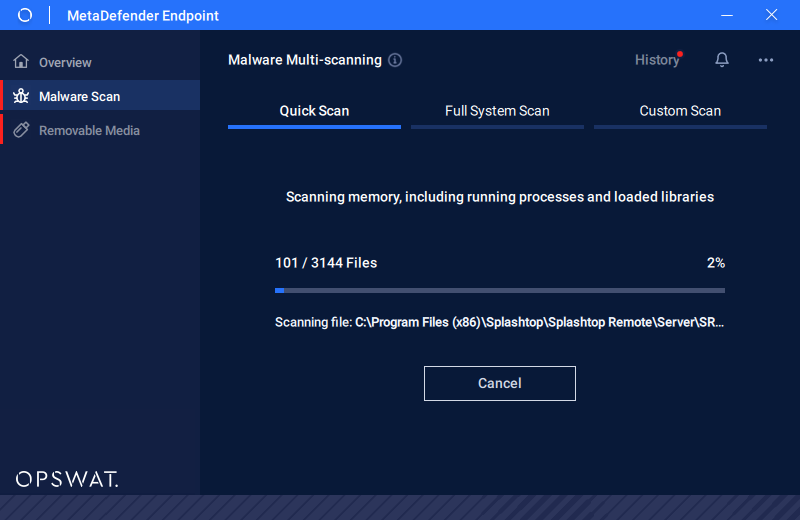Go to the Overview section
The height and width of the screenshot is (520, 800).
click(101, 62)
